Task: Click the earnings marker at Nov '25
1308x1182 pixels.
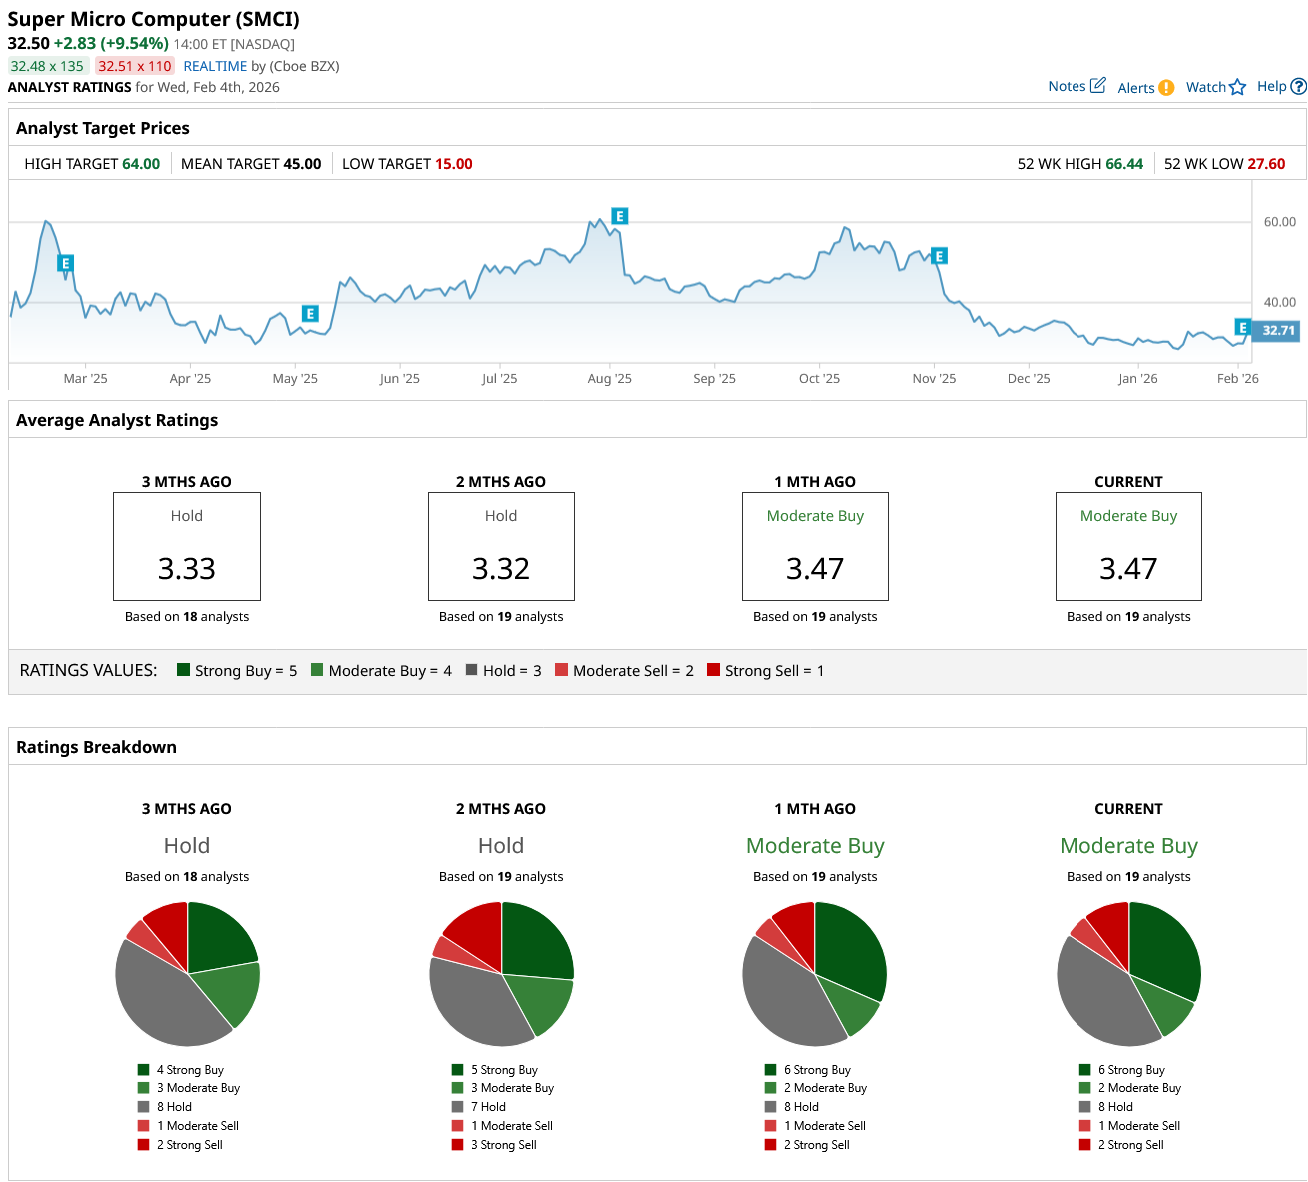Action: 939,256
